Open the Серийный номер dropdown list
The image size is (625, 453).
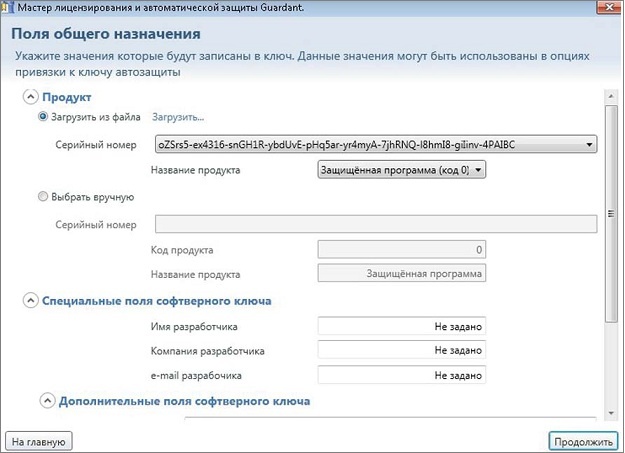pos(591,144)
